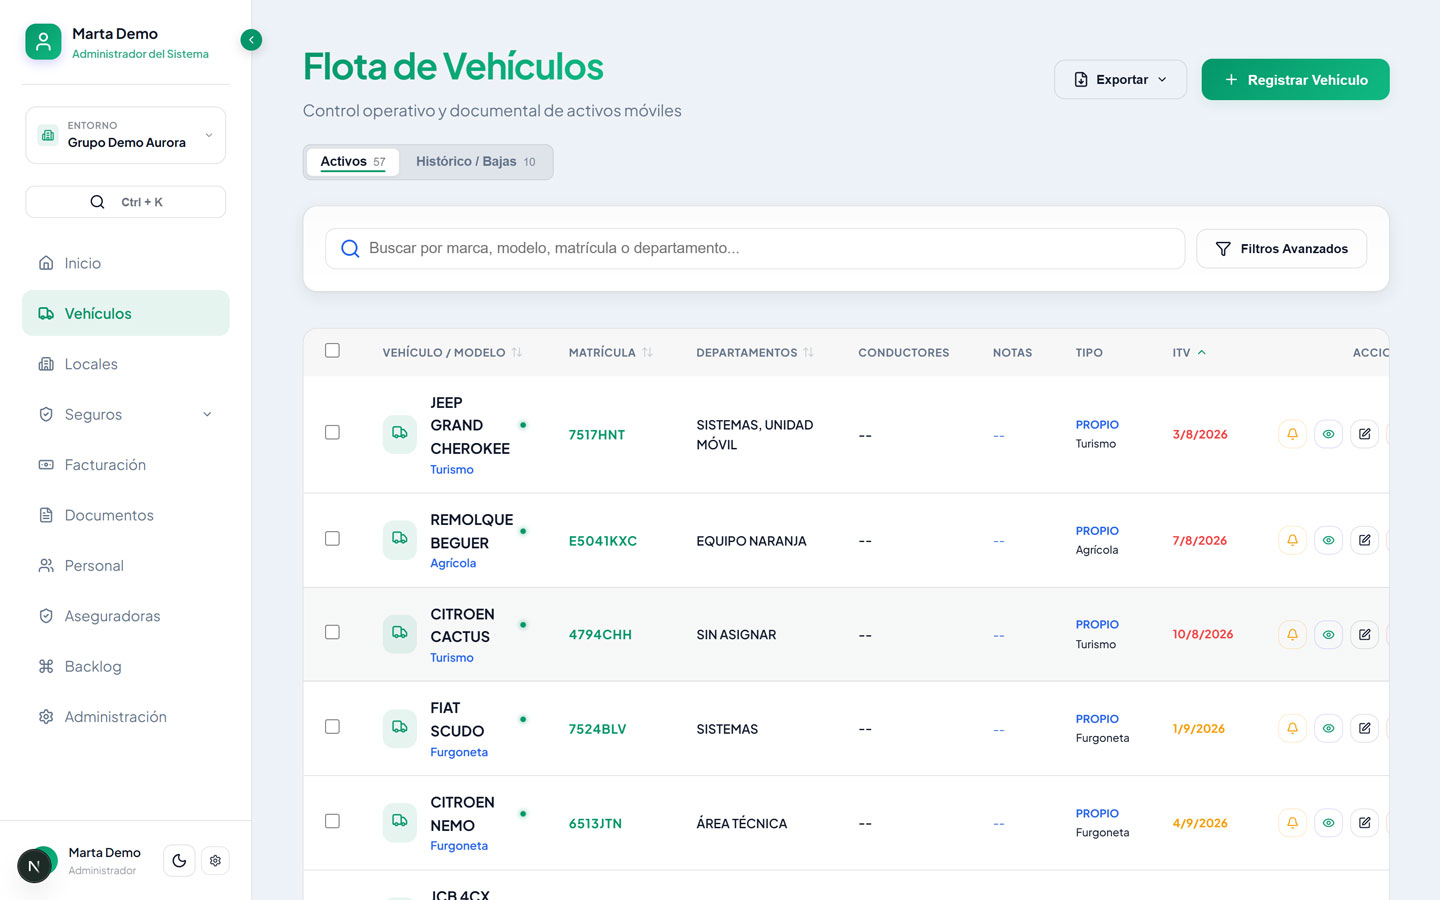Check the Citroen Nemo row checkbox

tap(332, 822)
